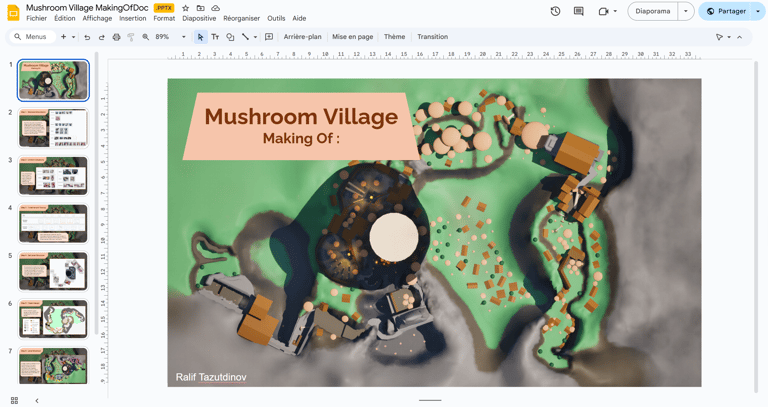Open the Diapositive menu

coord(199,18)
